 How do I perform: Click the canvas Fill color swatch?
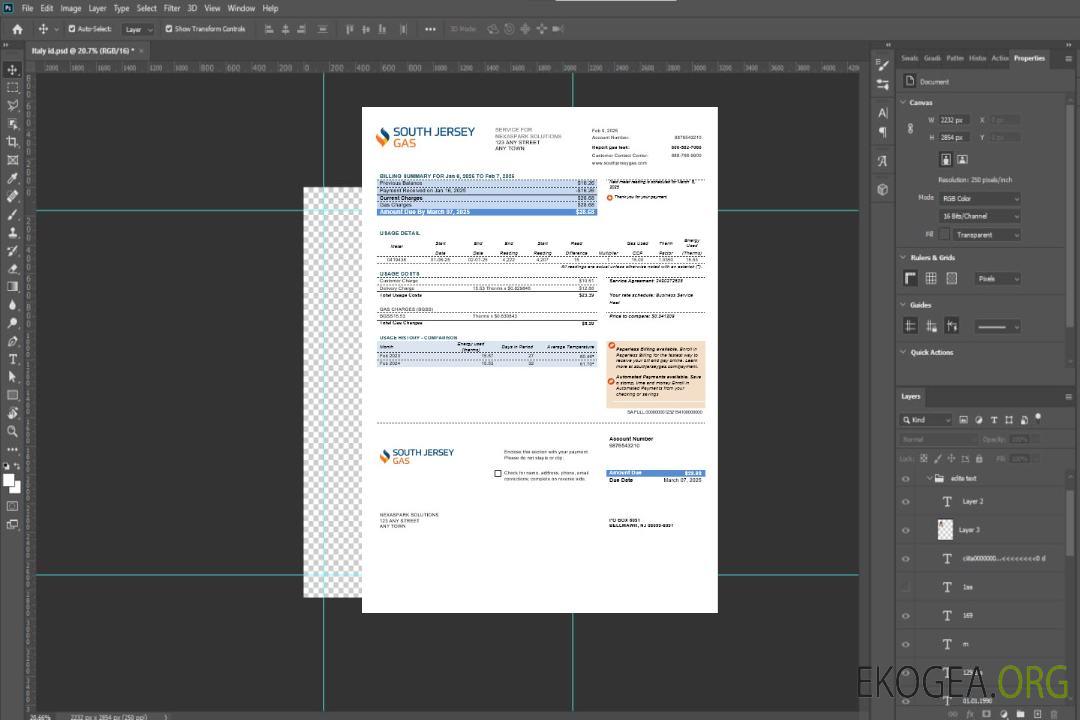pos(943,234)
